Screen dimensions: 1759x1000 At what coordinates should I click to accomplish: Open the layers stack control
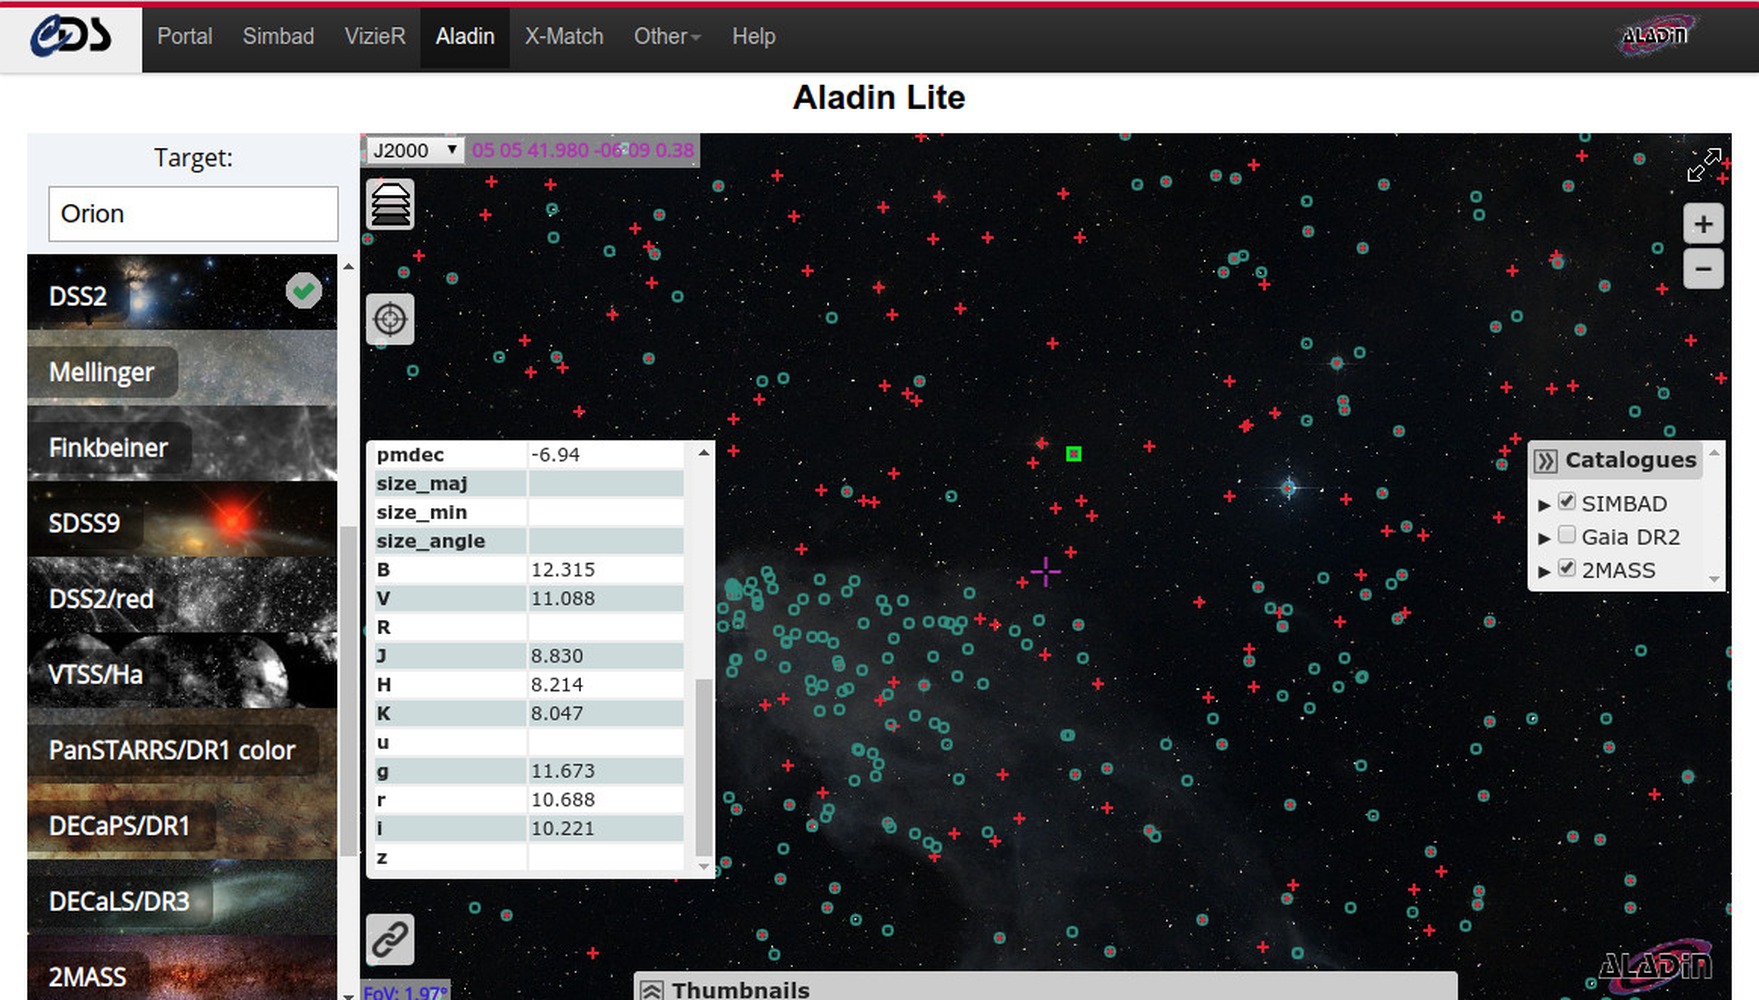(390, 205)
